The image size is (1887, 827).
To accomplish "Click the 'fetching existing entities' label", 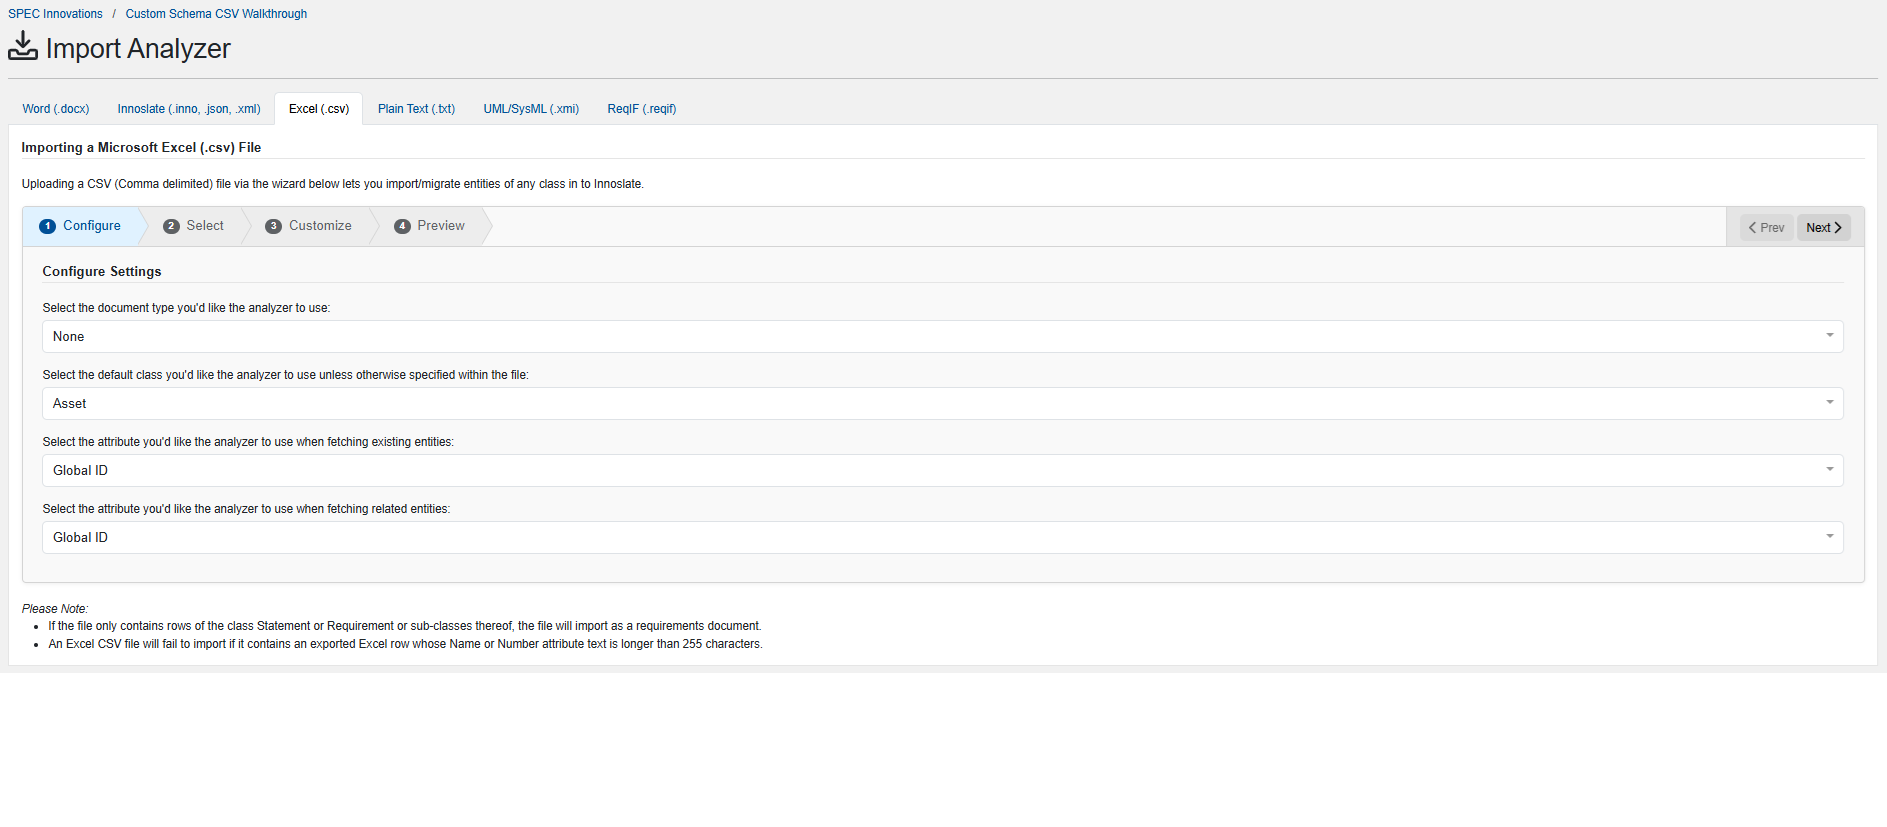I will [x=248, y=442].
